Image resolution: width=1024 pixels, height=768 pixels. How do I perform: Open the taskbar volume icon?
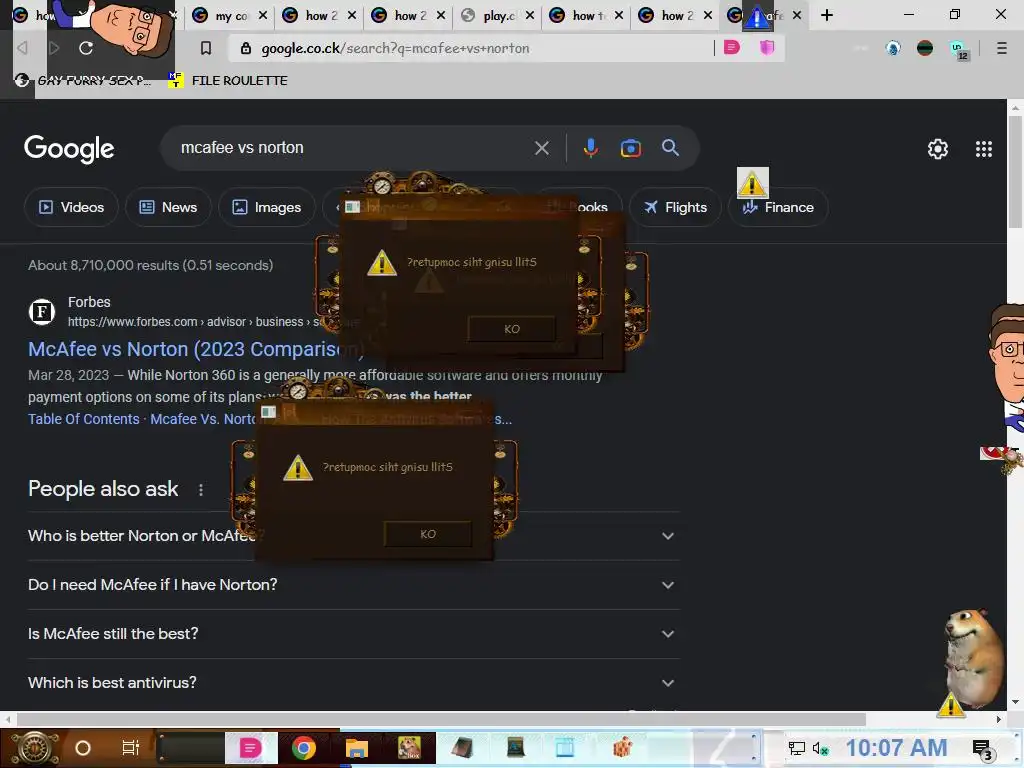[820, 748]
